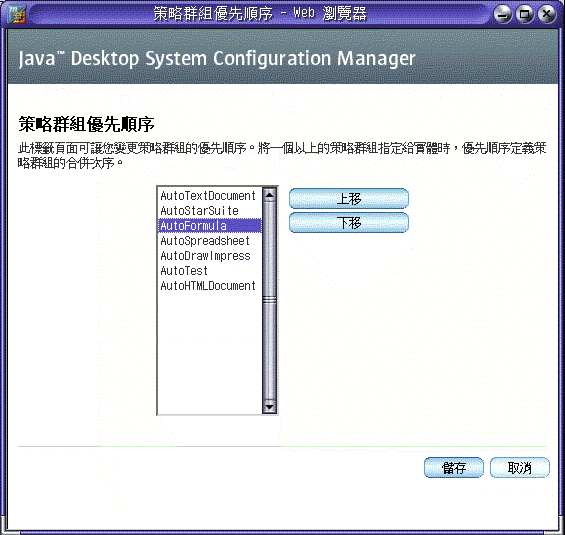Select AutoSpreadsheet in the list
565x535 pixels.
pos(210,241)
